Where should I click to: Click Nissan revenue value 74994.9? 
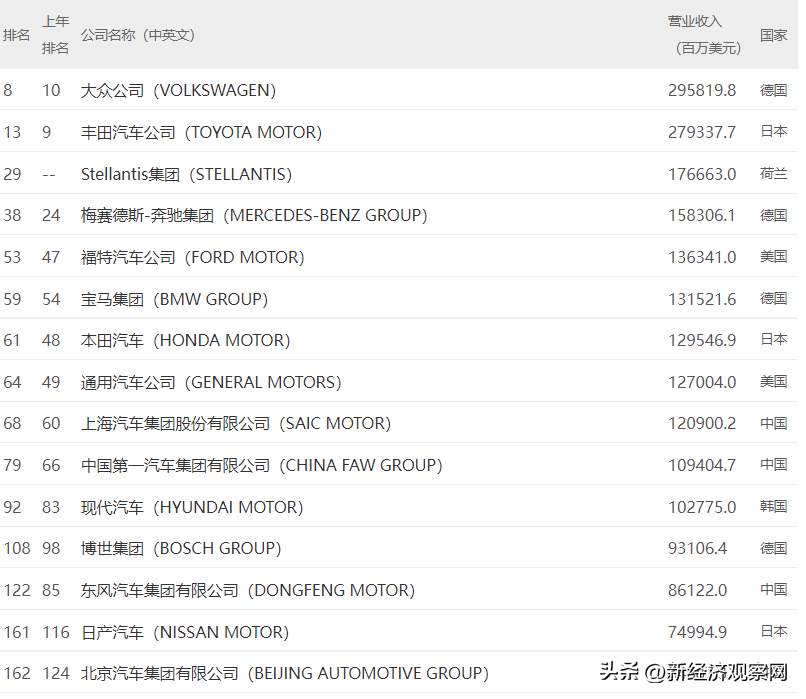697,633
